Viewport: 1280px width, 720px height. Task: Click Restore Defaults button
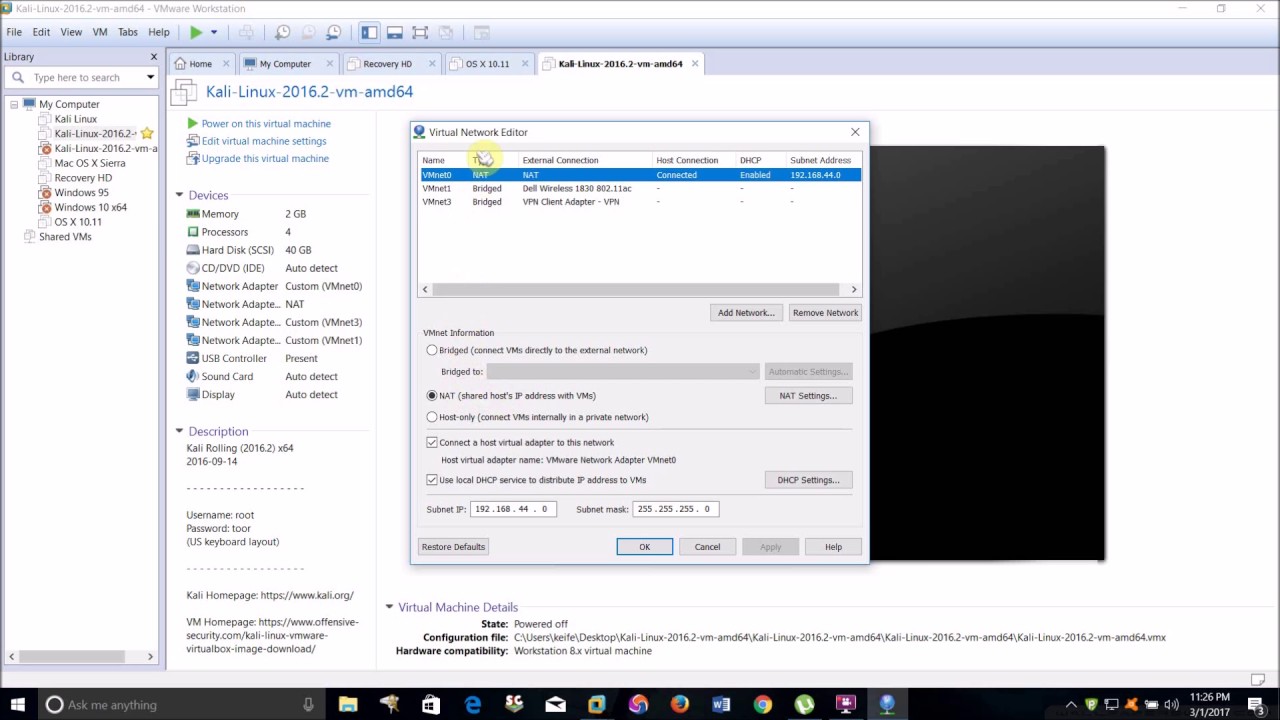click(453, 547)
